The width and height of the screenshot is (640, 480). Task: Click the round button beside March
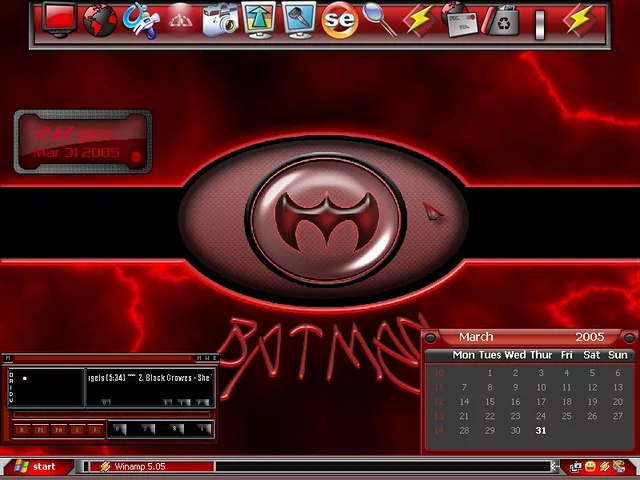(430, 338)
